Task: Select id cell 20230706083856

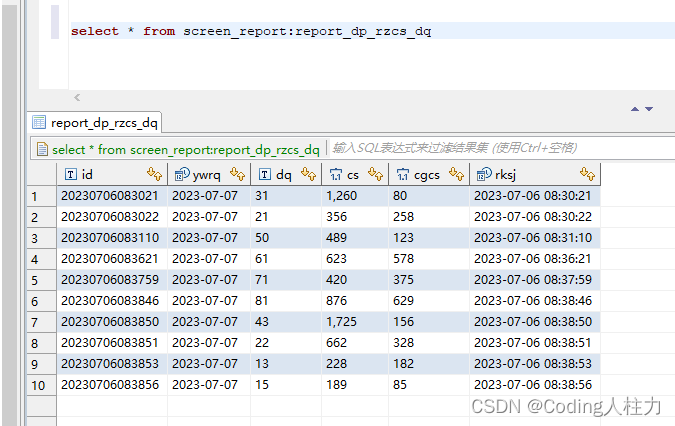Action: (112, 385)
